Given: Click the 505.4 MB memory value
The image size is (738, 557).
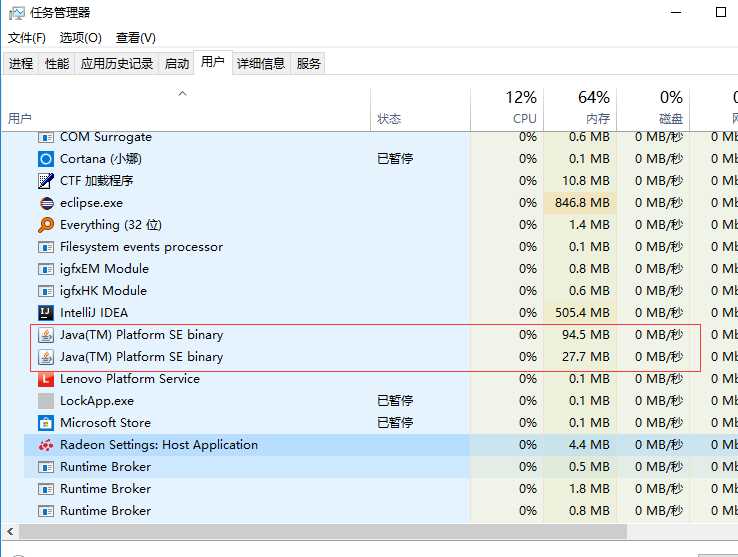Looking at the screenshot, I should coord(582,313).
